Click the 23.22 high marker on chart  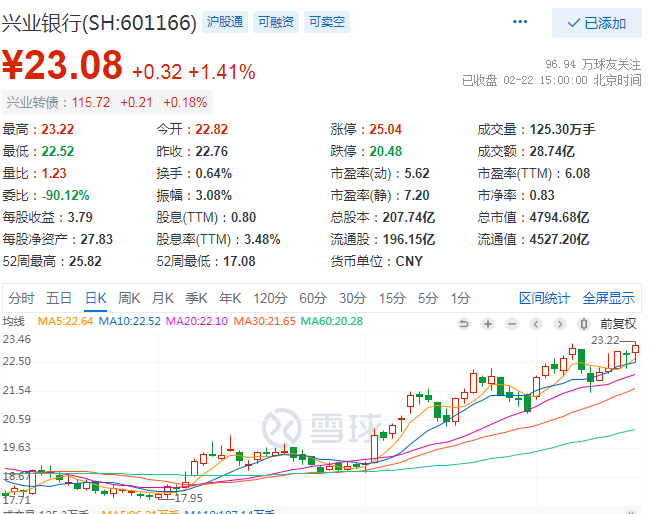coord(605,340)
